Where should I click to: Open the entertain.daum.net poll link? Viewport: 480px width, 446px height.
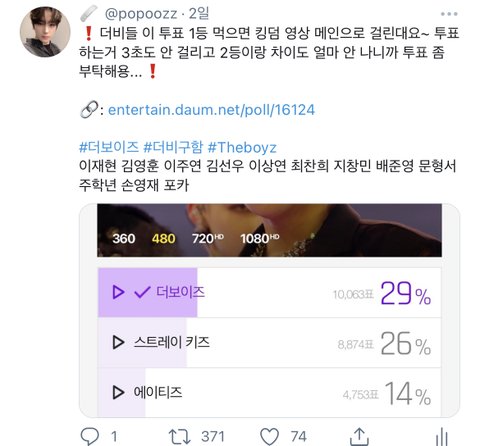pos(211,110)
